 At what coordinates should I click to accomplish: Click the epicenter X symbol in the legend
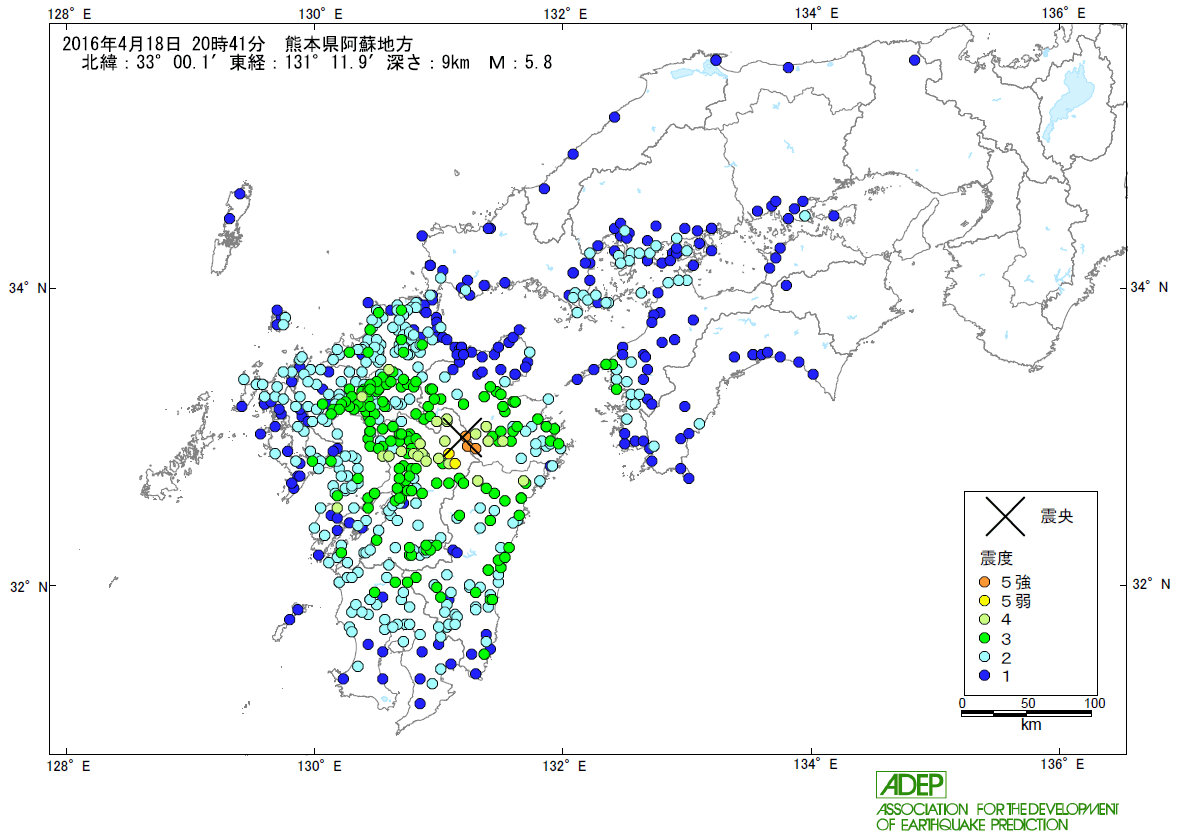click(1005, 516)
